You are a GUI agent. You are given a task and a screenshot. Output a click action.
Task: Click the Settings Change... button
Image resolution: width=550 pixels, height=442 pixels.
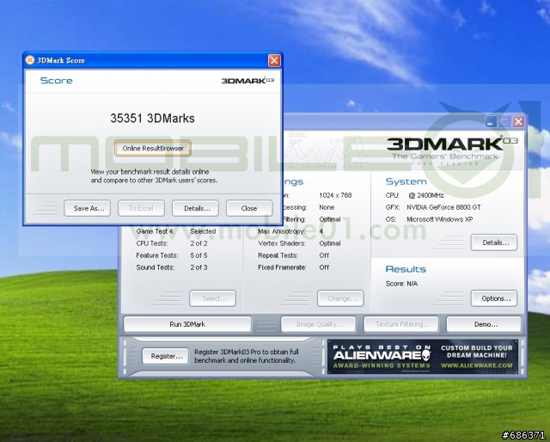[340, 299]
